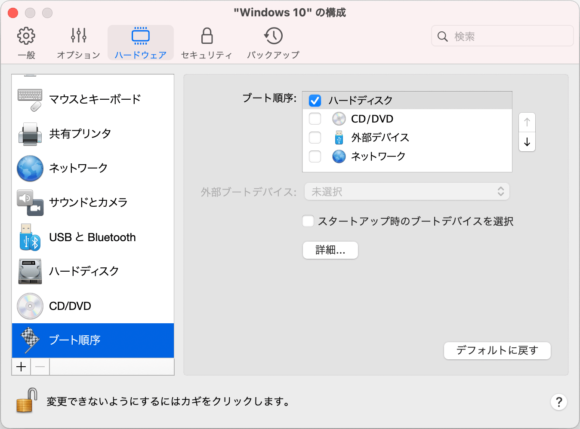
Task: Enable スタートアップ時のブートデバイスを選択 checkbox
Action: click(308, 221)
